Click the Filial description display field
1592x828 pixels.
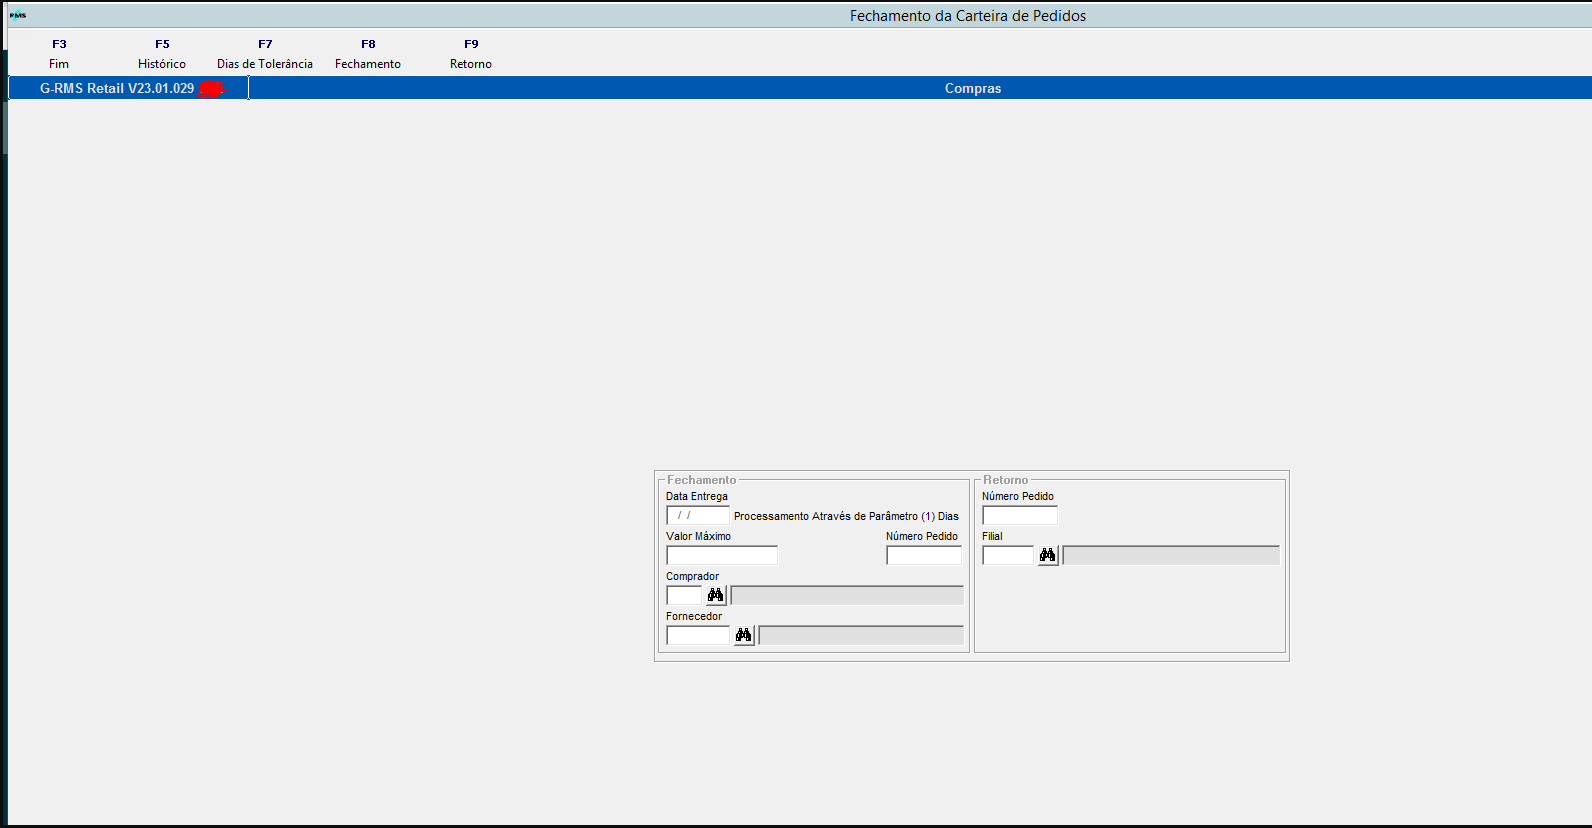(x=1171, y=555)
